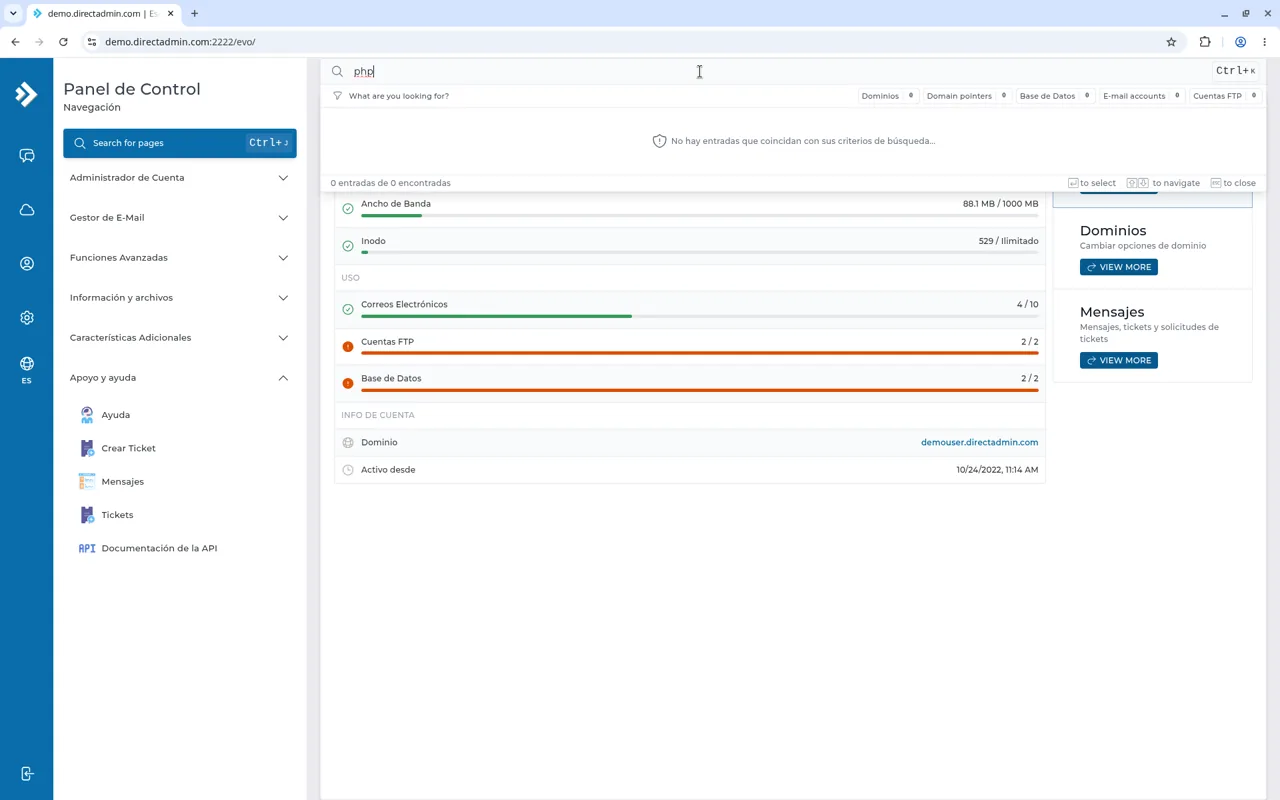Expand Gestor de E-Mail section

point(180,218)
